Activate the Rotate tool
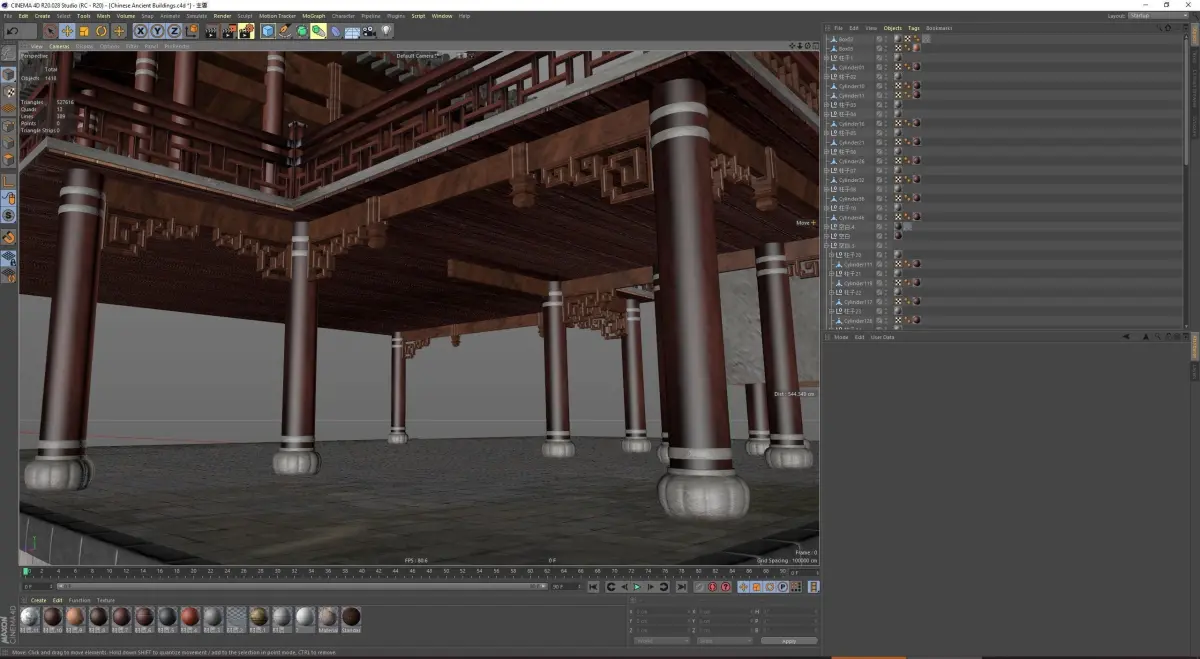Viewport: 1200px width, 659px height. click(x=101, y=31)
